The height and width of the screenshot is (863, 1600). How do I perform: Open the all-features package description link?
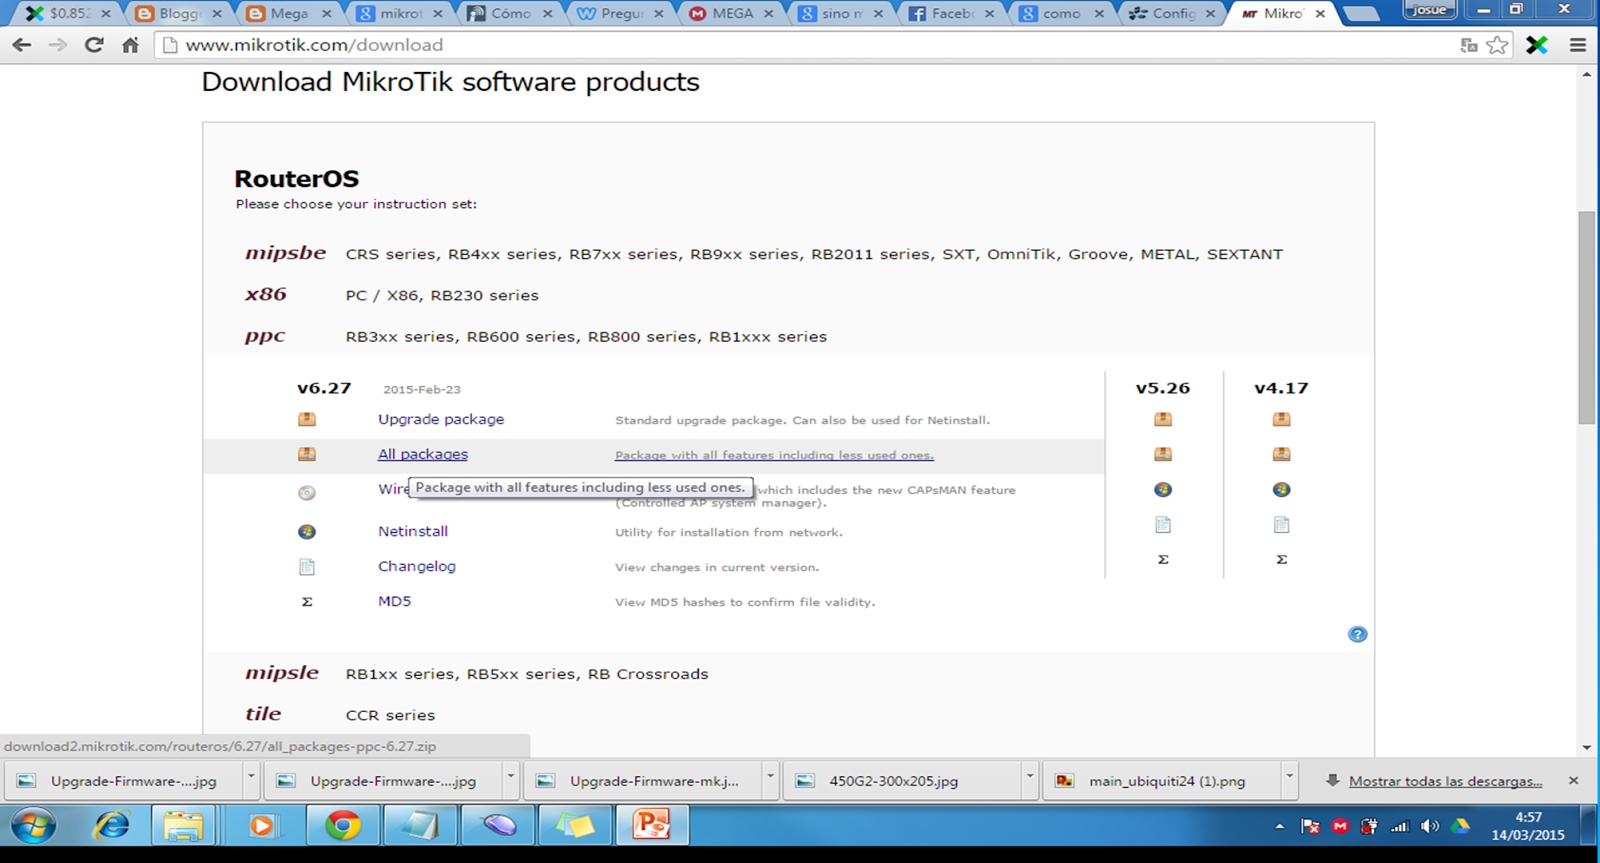[774, 455]
